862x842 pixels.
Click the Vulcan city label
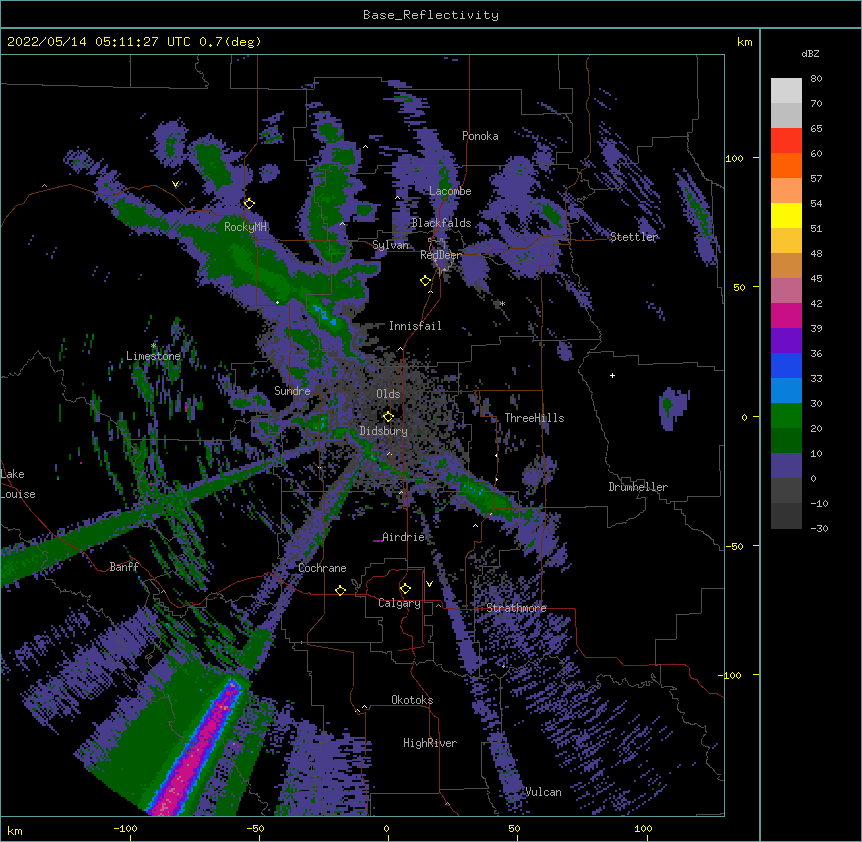(x=543, y=792)
